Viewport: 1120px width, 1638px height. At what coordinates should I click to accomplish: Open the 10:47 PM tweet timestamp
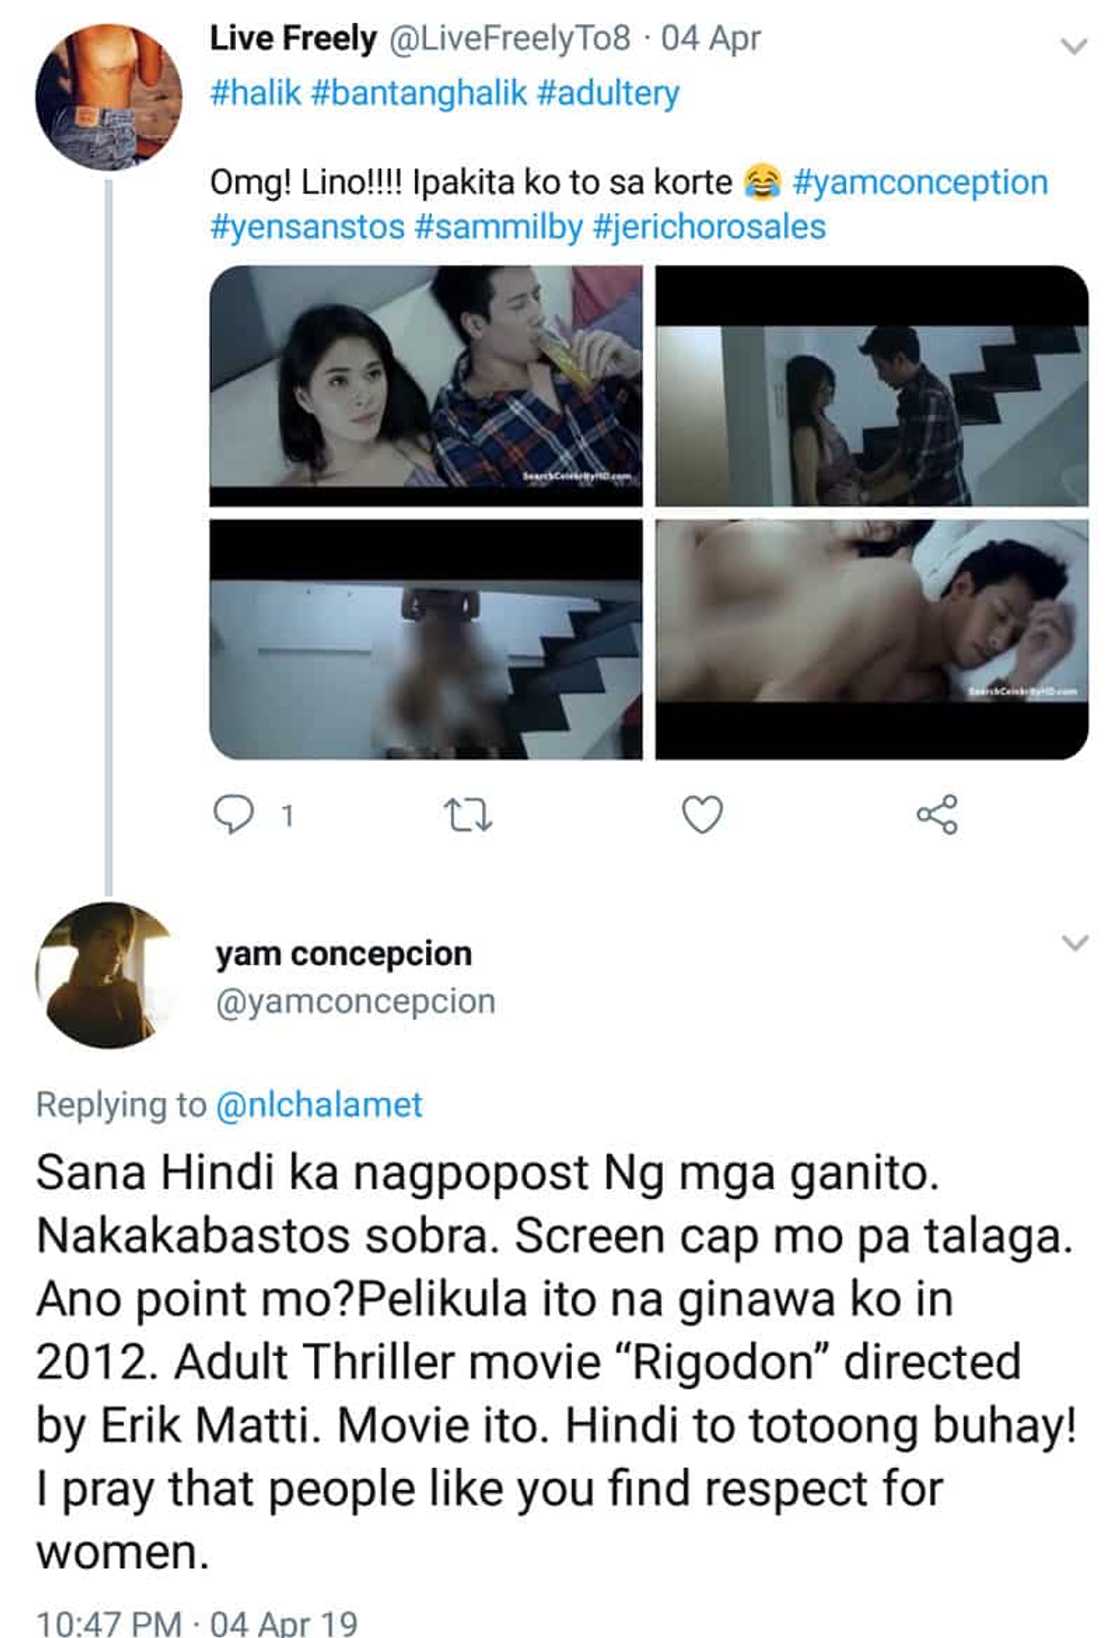point(109,1622)
